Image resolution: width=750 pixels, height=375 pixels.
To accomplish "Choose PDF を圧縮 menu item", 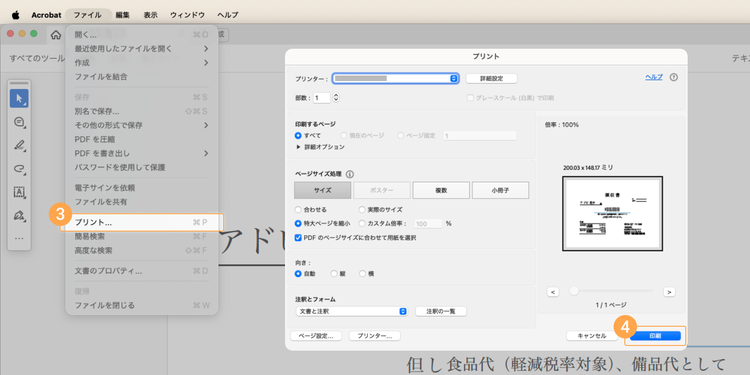I will pos(142,139).
